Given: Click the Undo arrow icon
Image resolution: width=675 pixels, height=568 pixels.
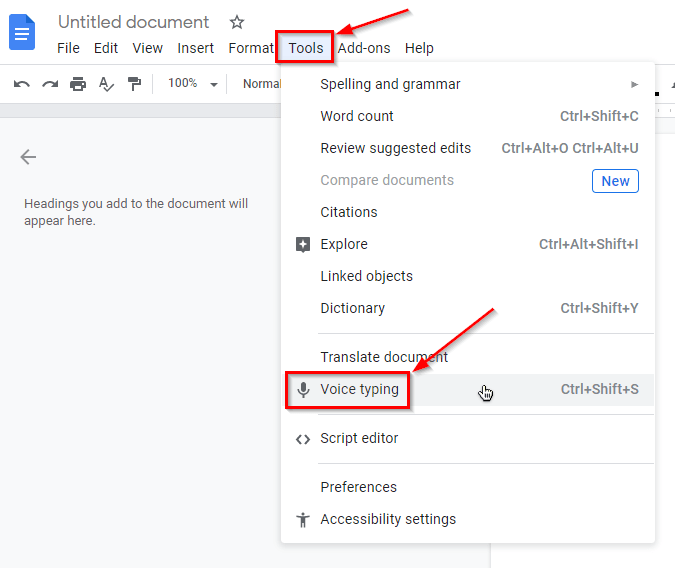Looking at the screenshot, I should click(x=22, y=84).
